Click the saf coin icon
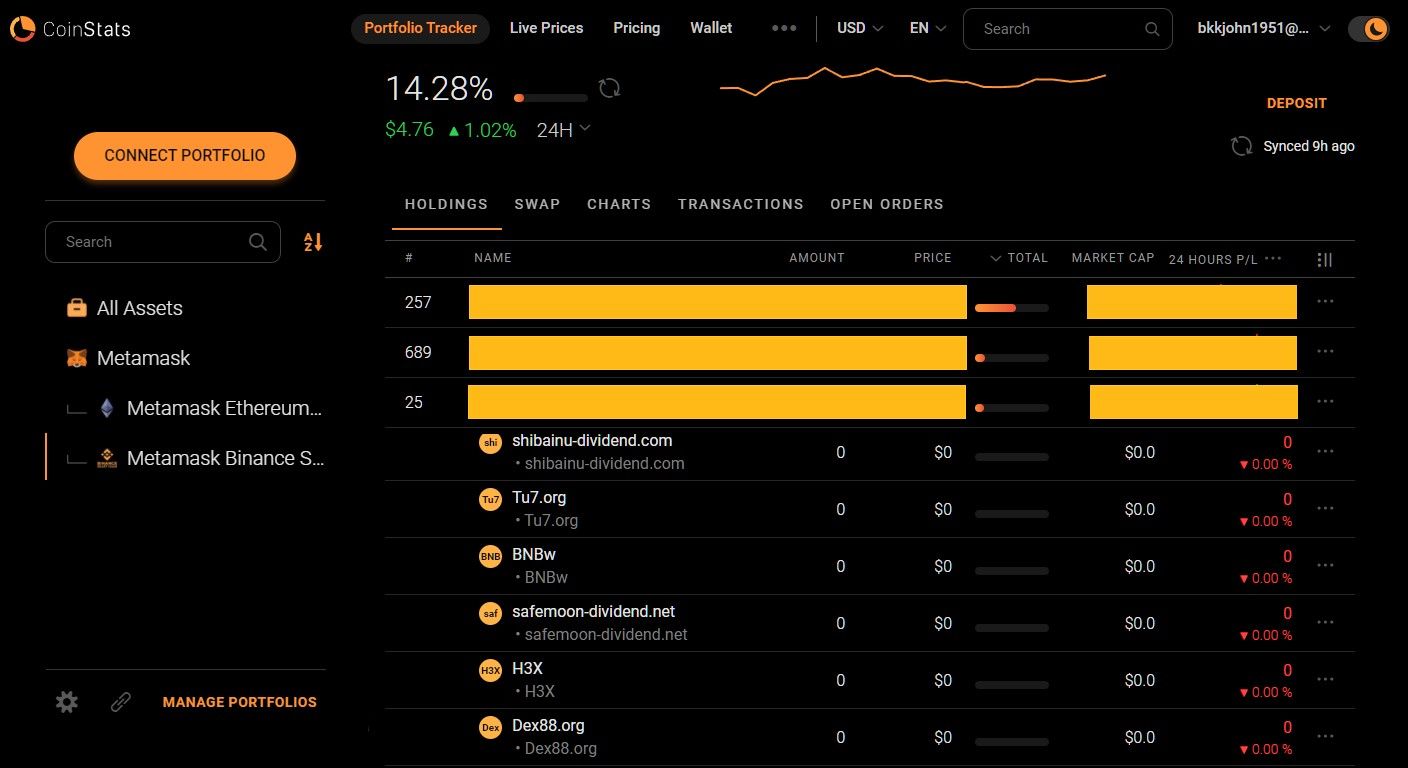Viewport: 1408px width, 768px height. coord(490,614)
